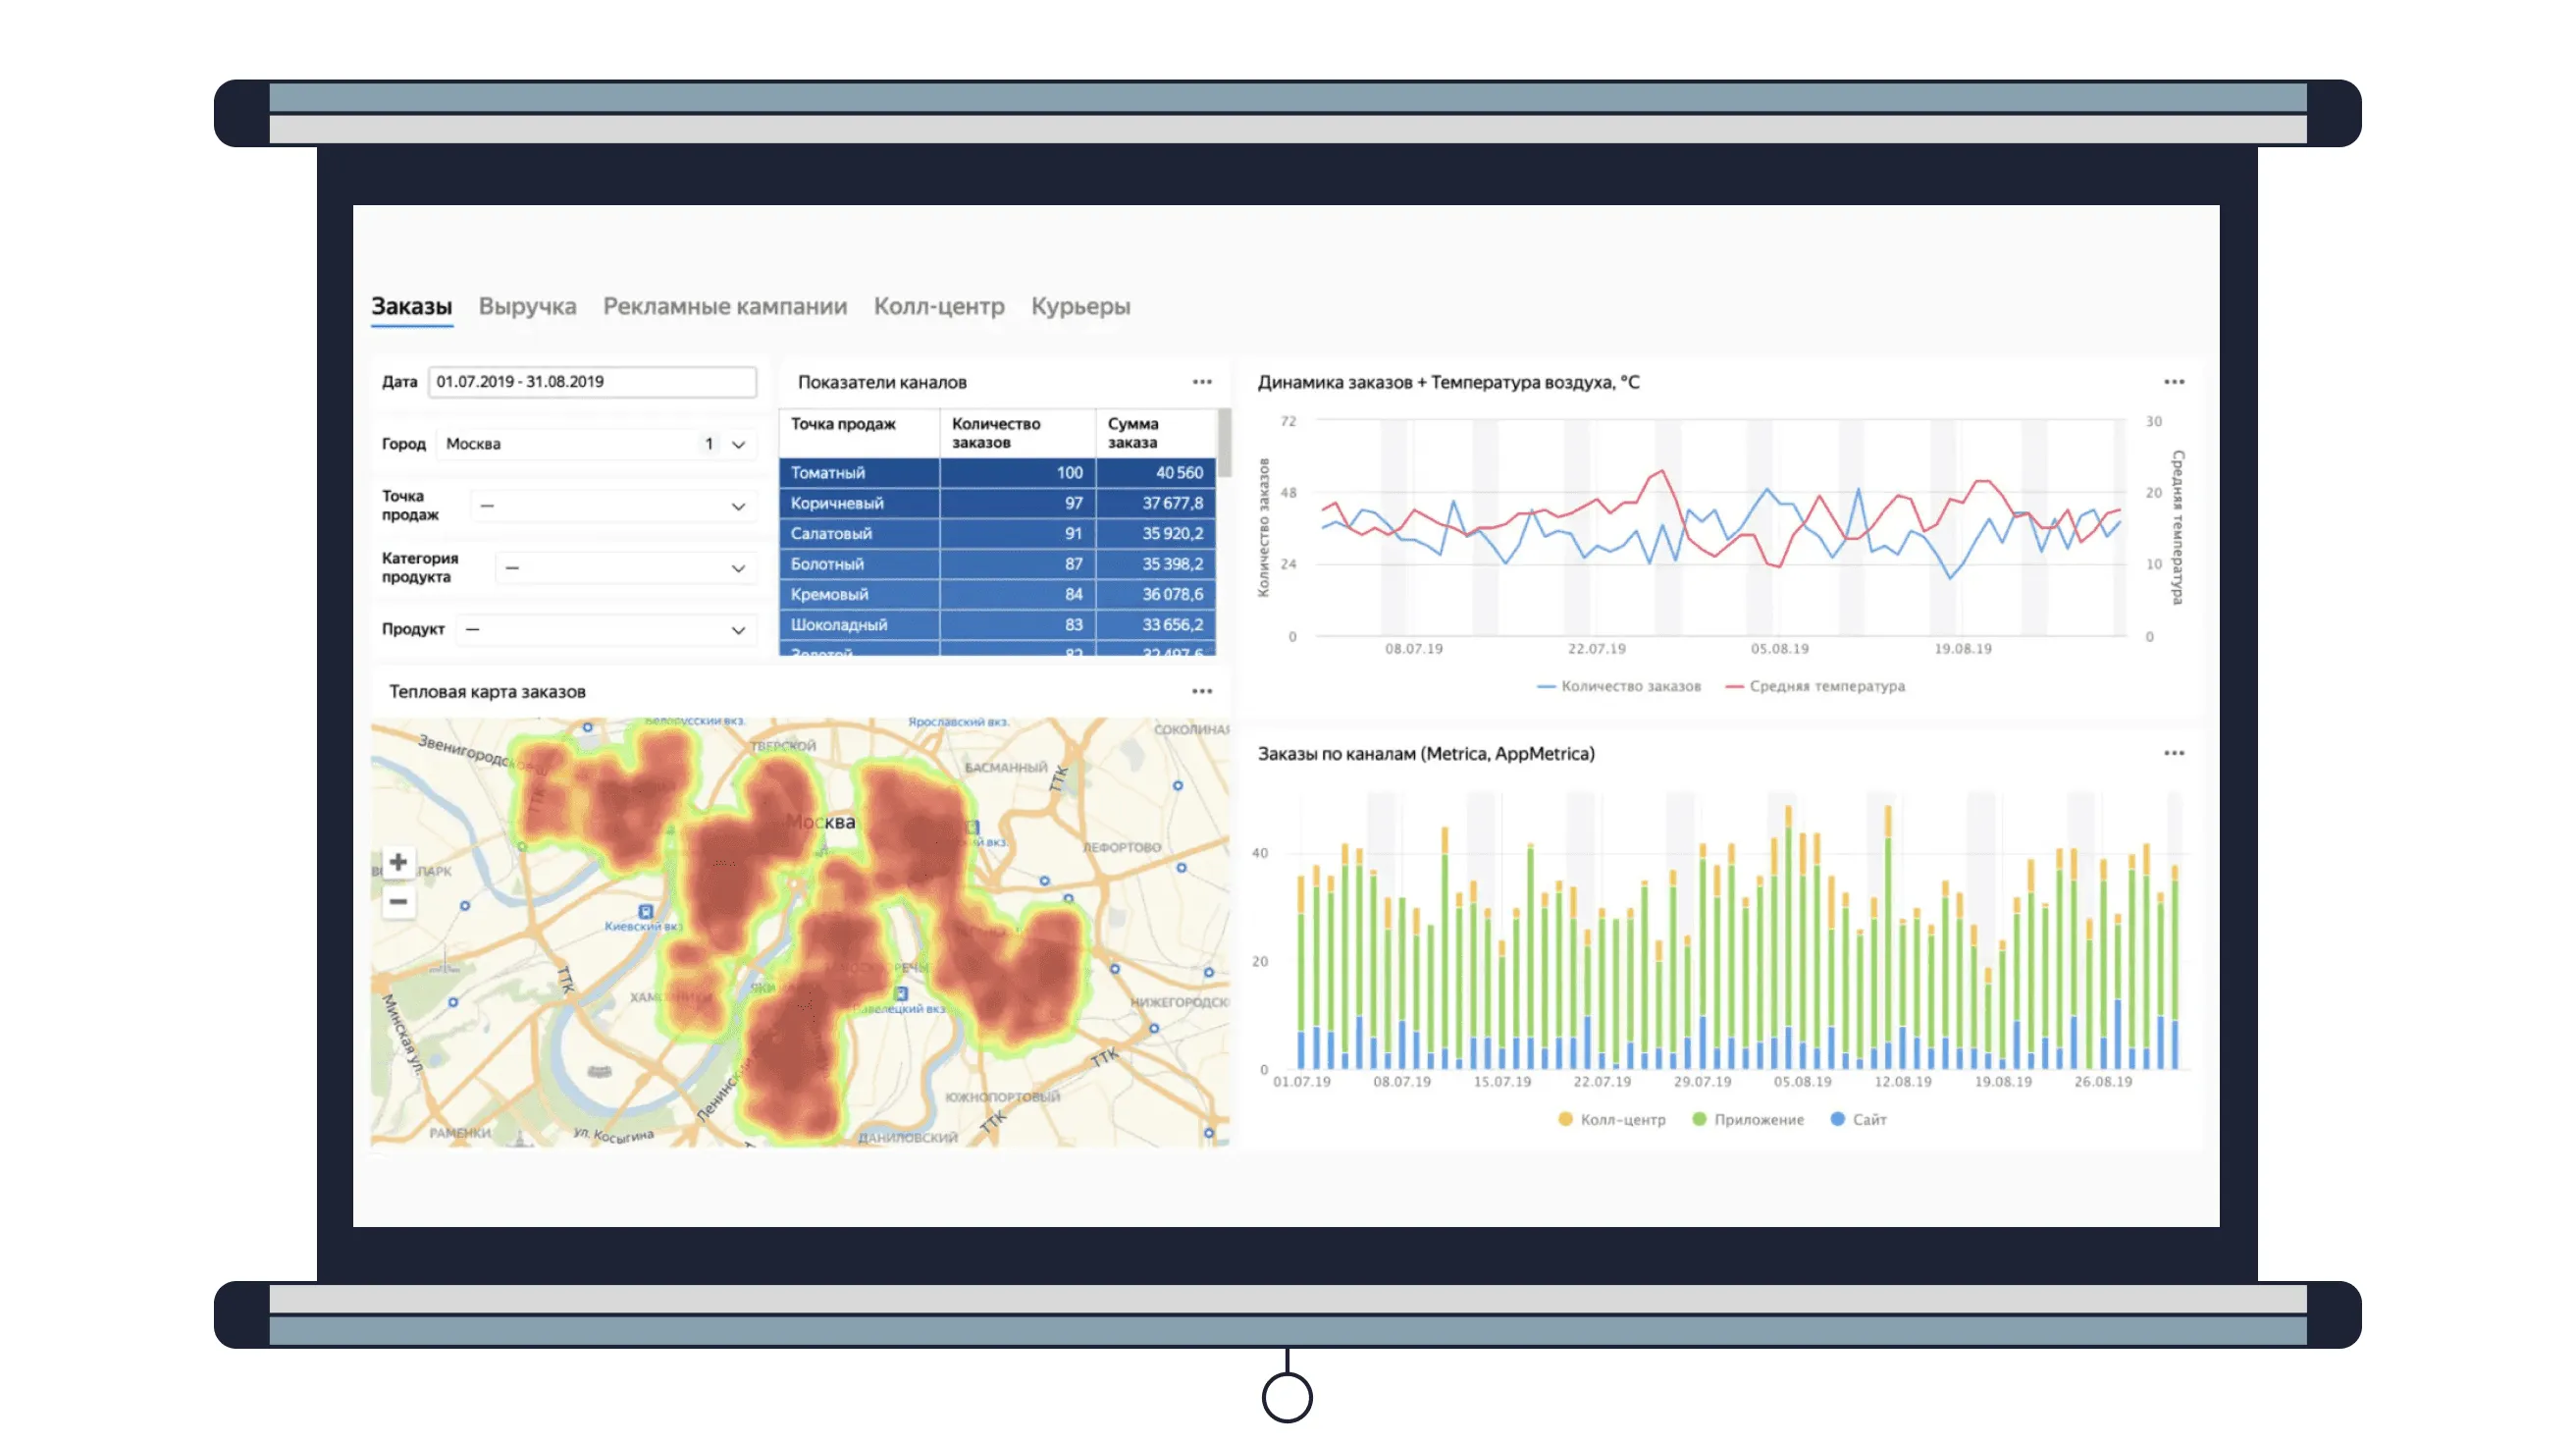Click the date range input field
Viewport: 2576px width, 1443px height.
point(592,381)
